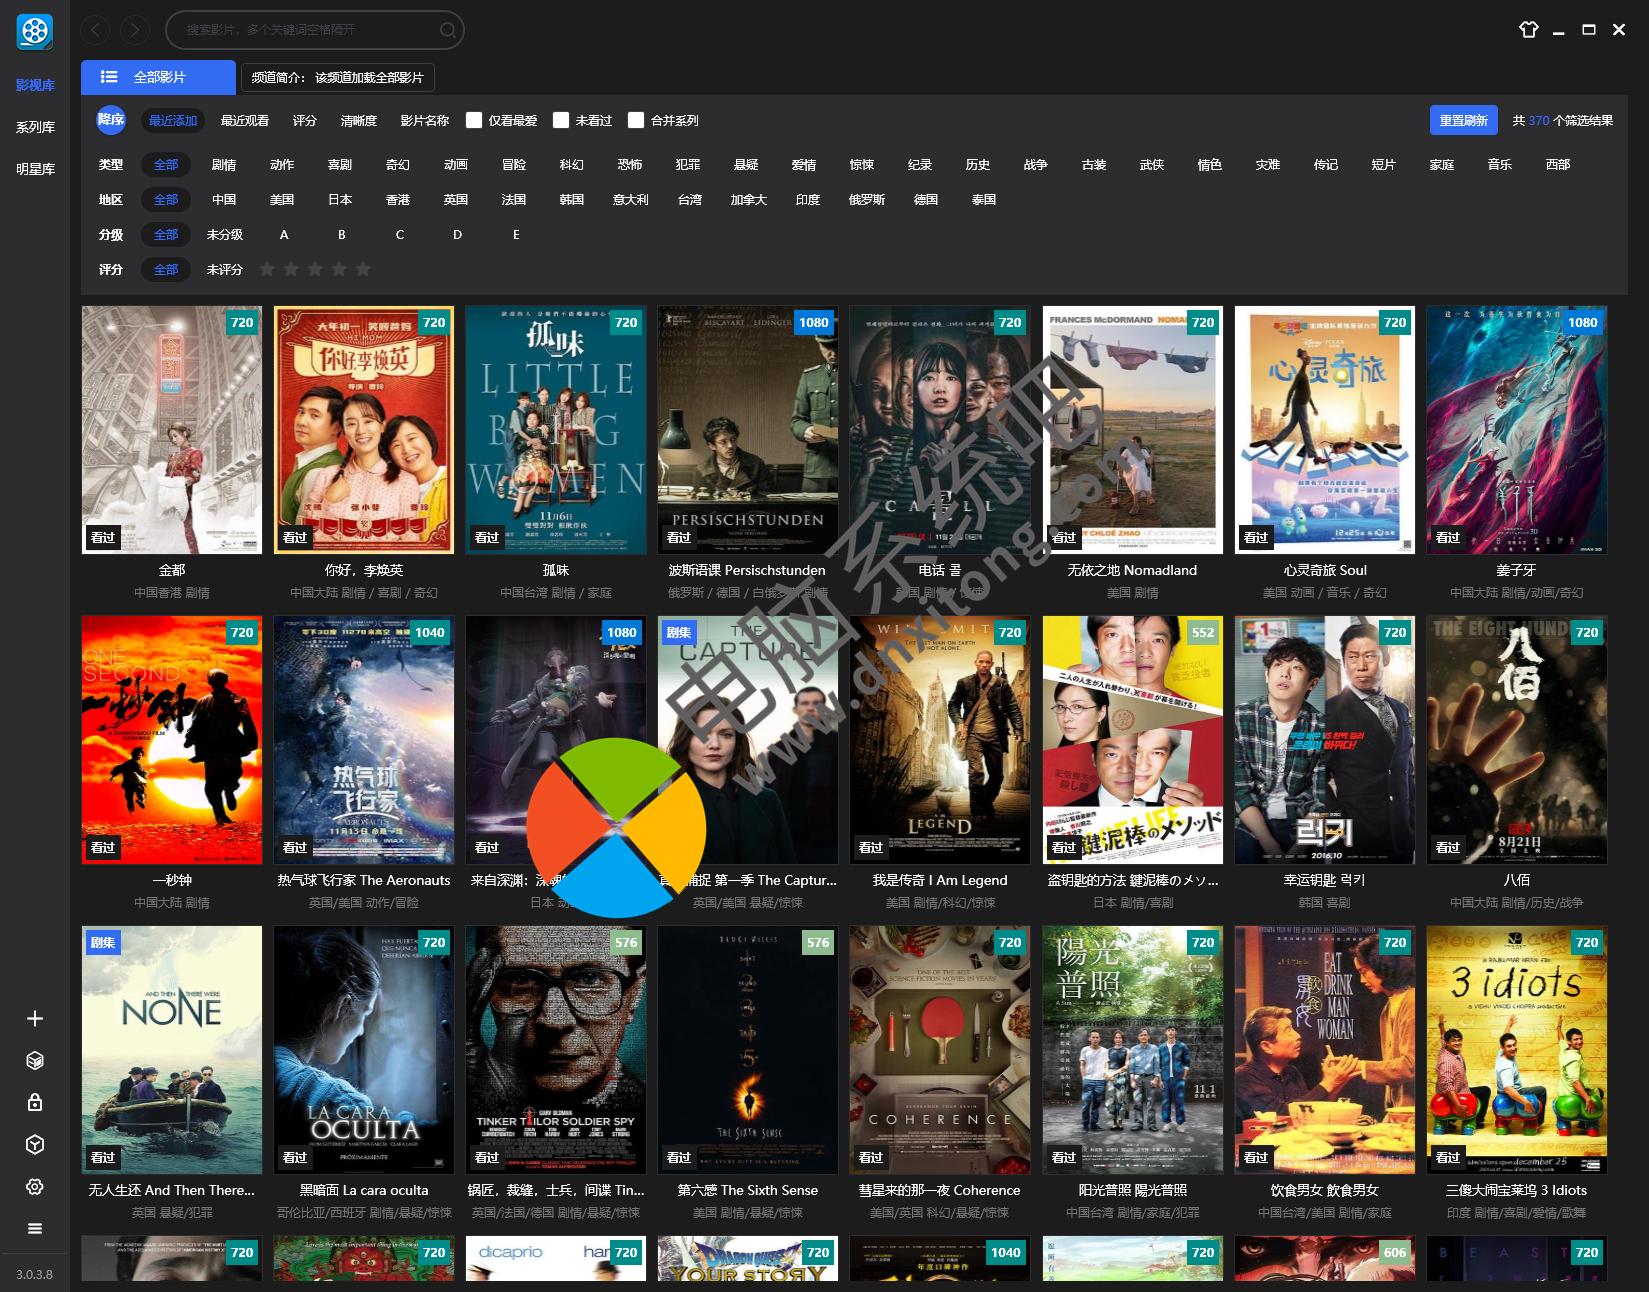Screen dimensions: 1649x1292
Task: Click the 黑暗面 La cara oculta title
Action: pyautogui.click(x=364, y=1190)
